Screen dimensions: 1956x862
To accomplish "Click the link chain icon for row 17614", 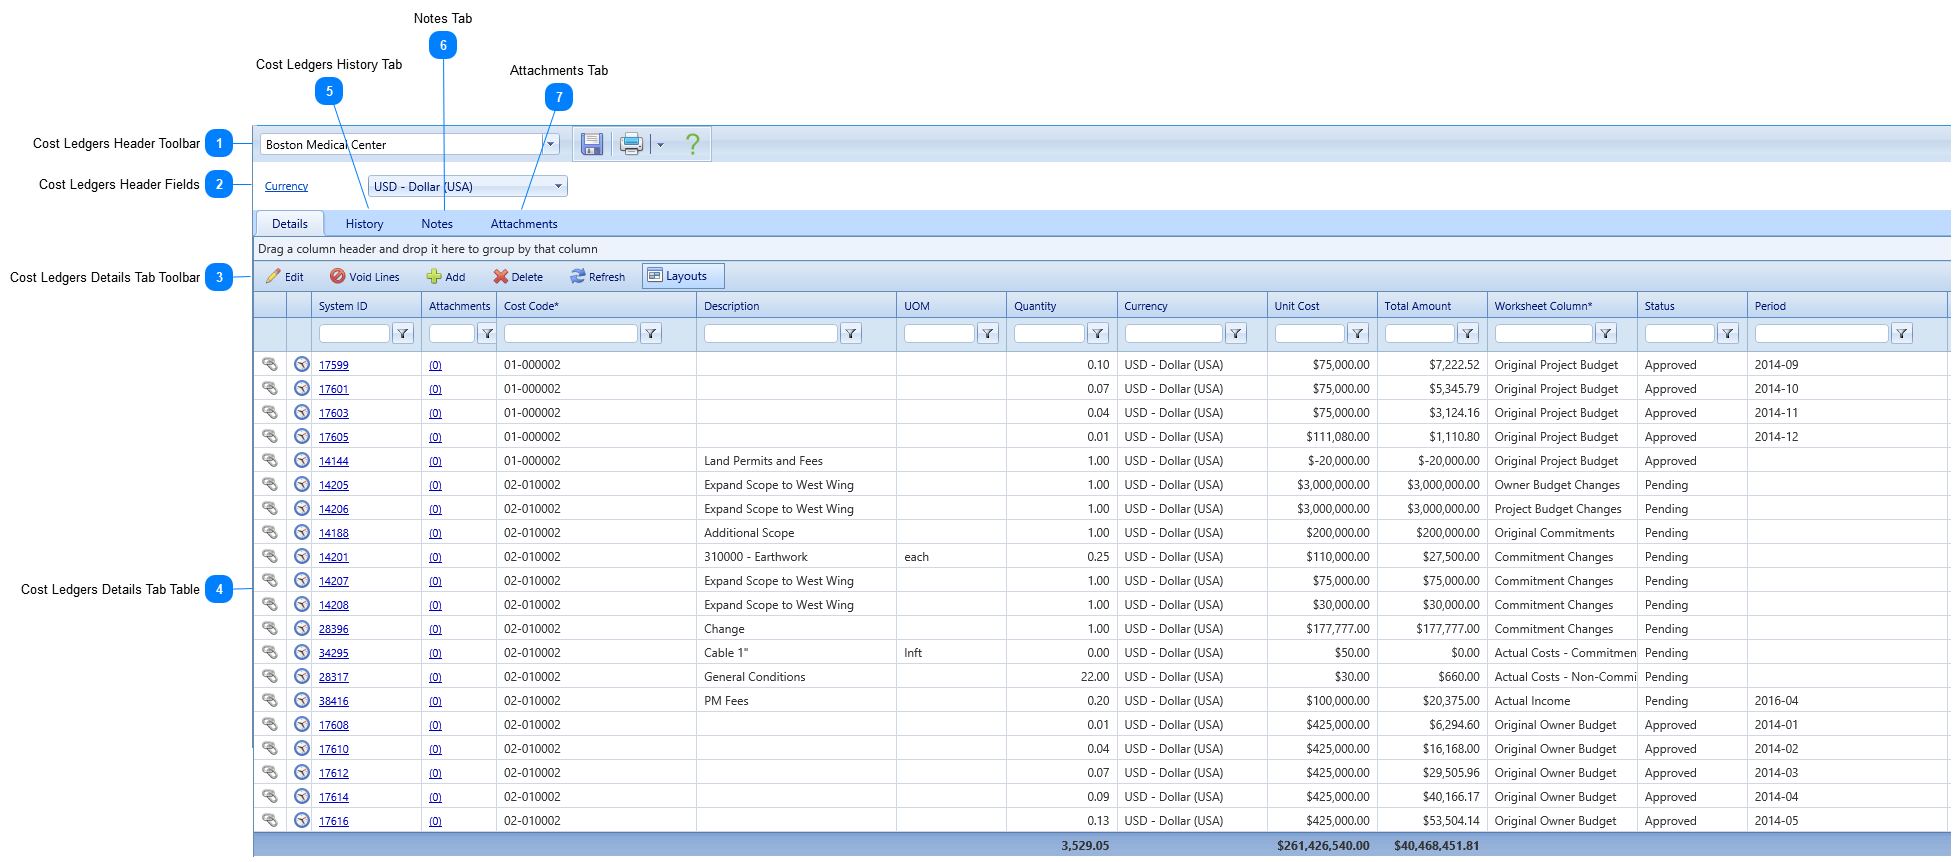I will [x=270, y=796].
